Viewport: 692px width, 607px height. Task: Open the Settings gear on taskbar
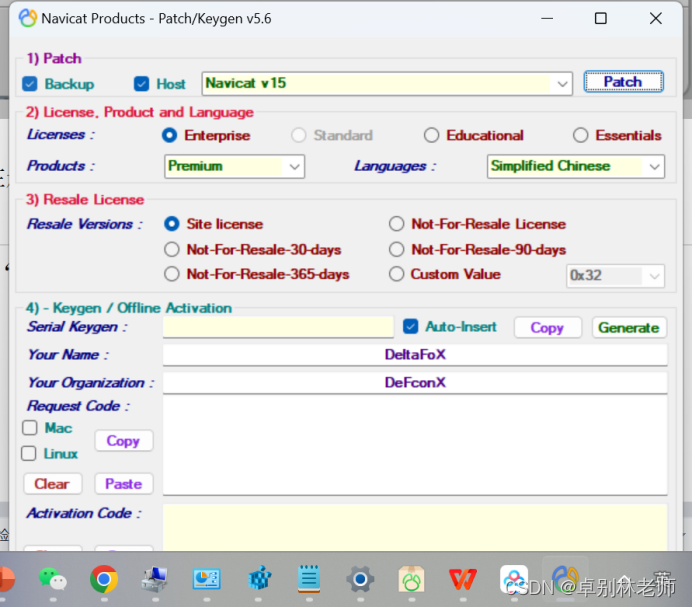[360, 579]
